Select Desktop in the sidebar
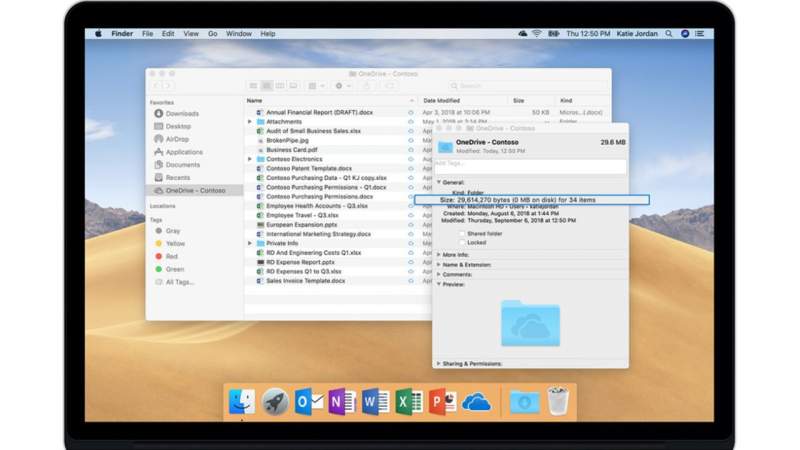The height and width of the screenshot is (450, 800). click(194, 127)
